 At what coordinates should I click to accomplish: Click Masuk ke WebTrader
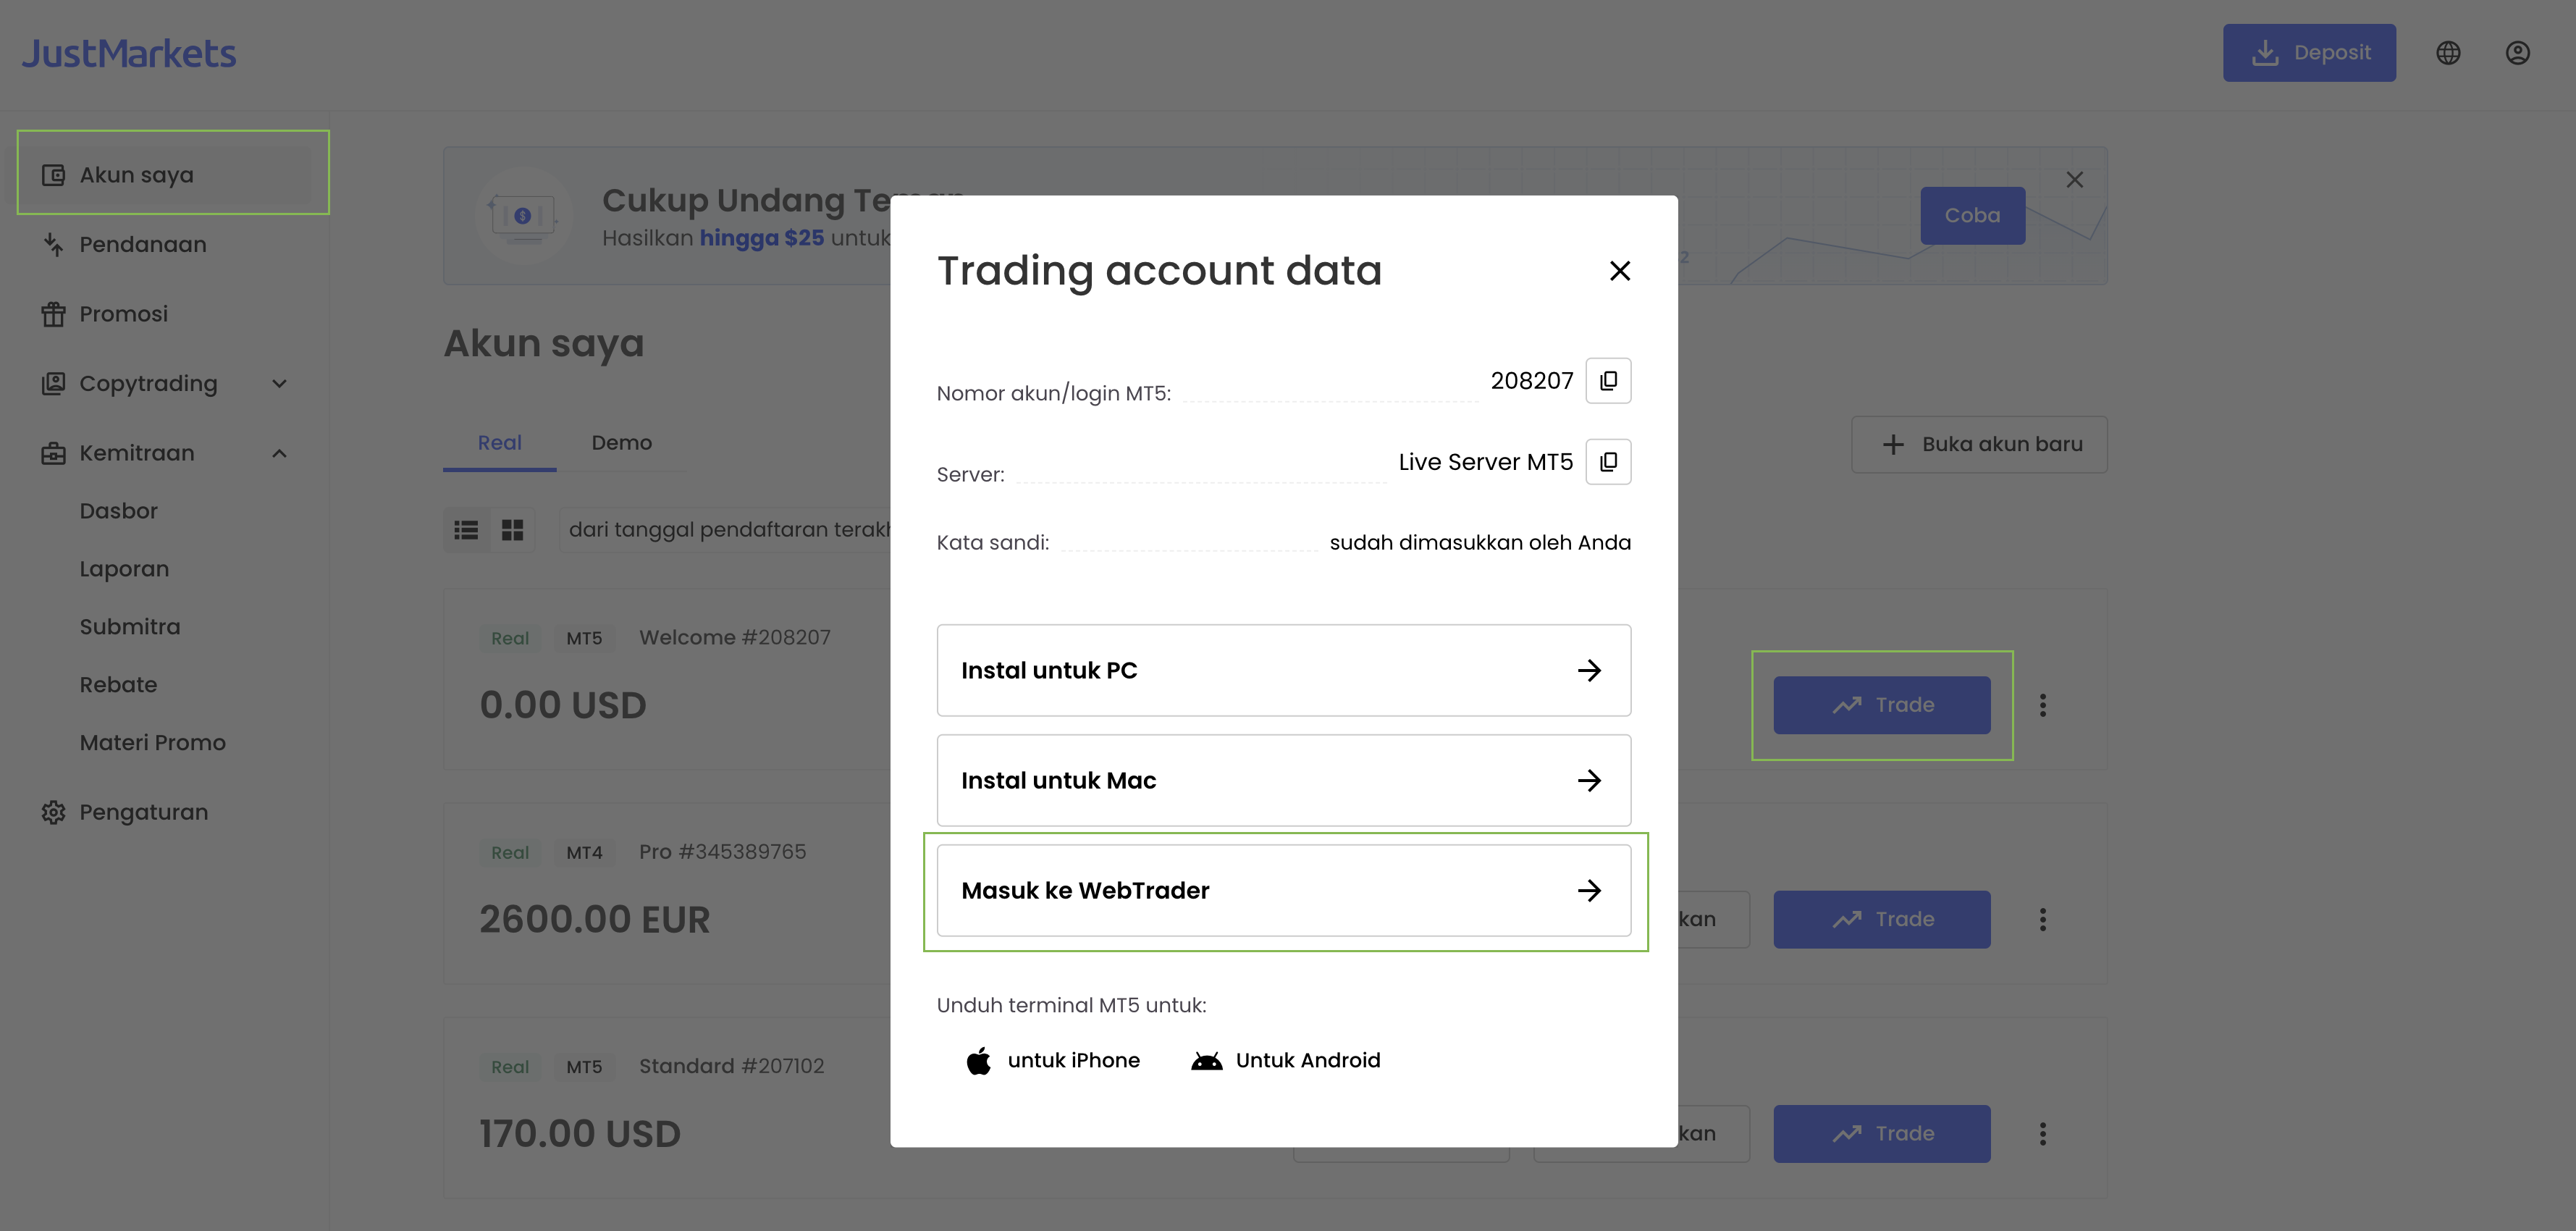pos(1283,890)
